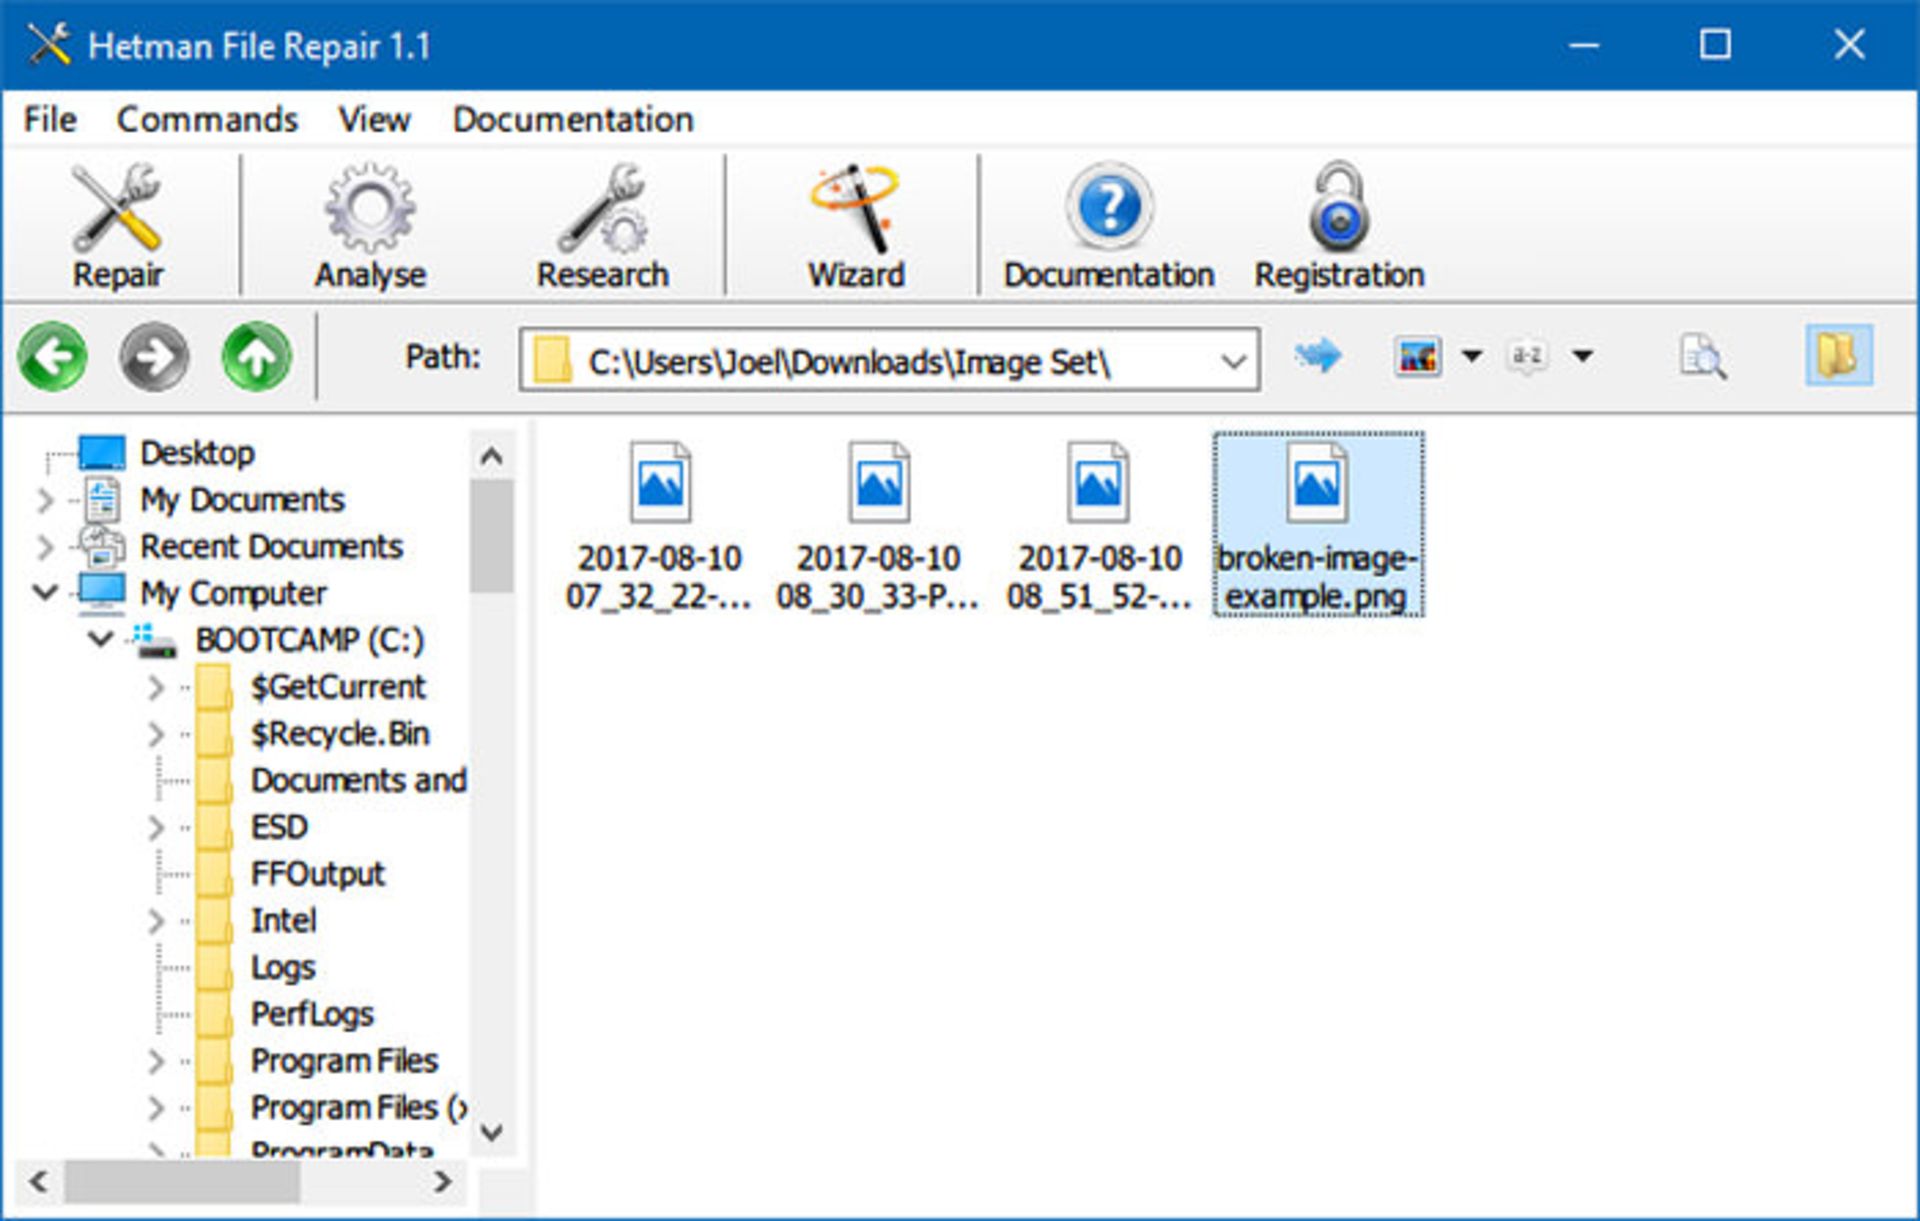Click the Registration padlock icon
The image size is (1920, 1221).
point(1339,220)
